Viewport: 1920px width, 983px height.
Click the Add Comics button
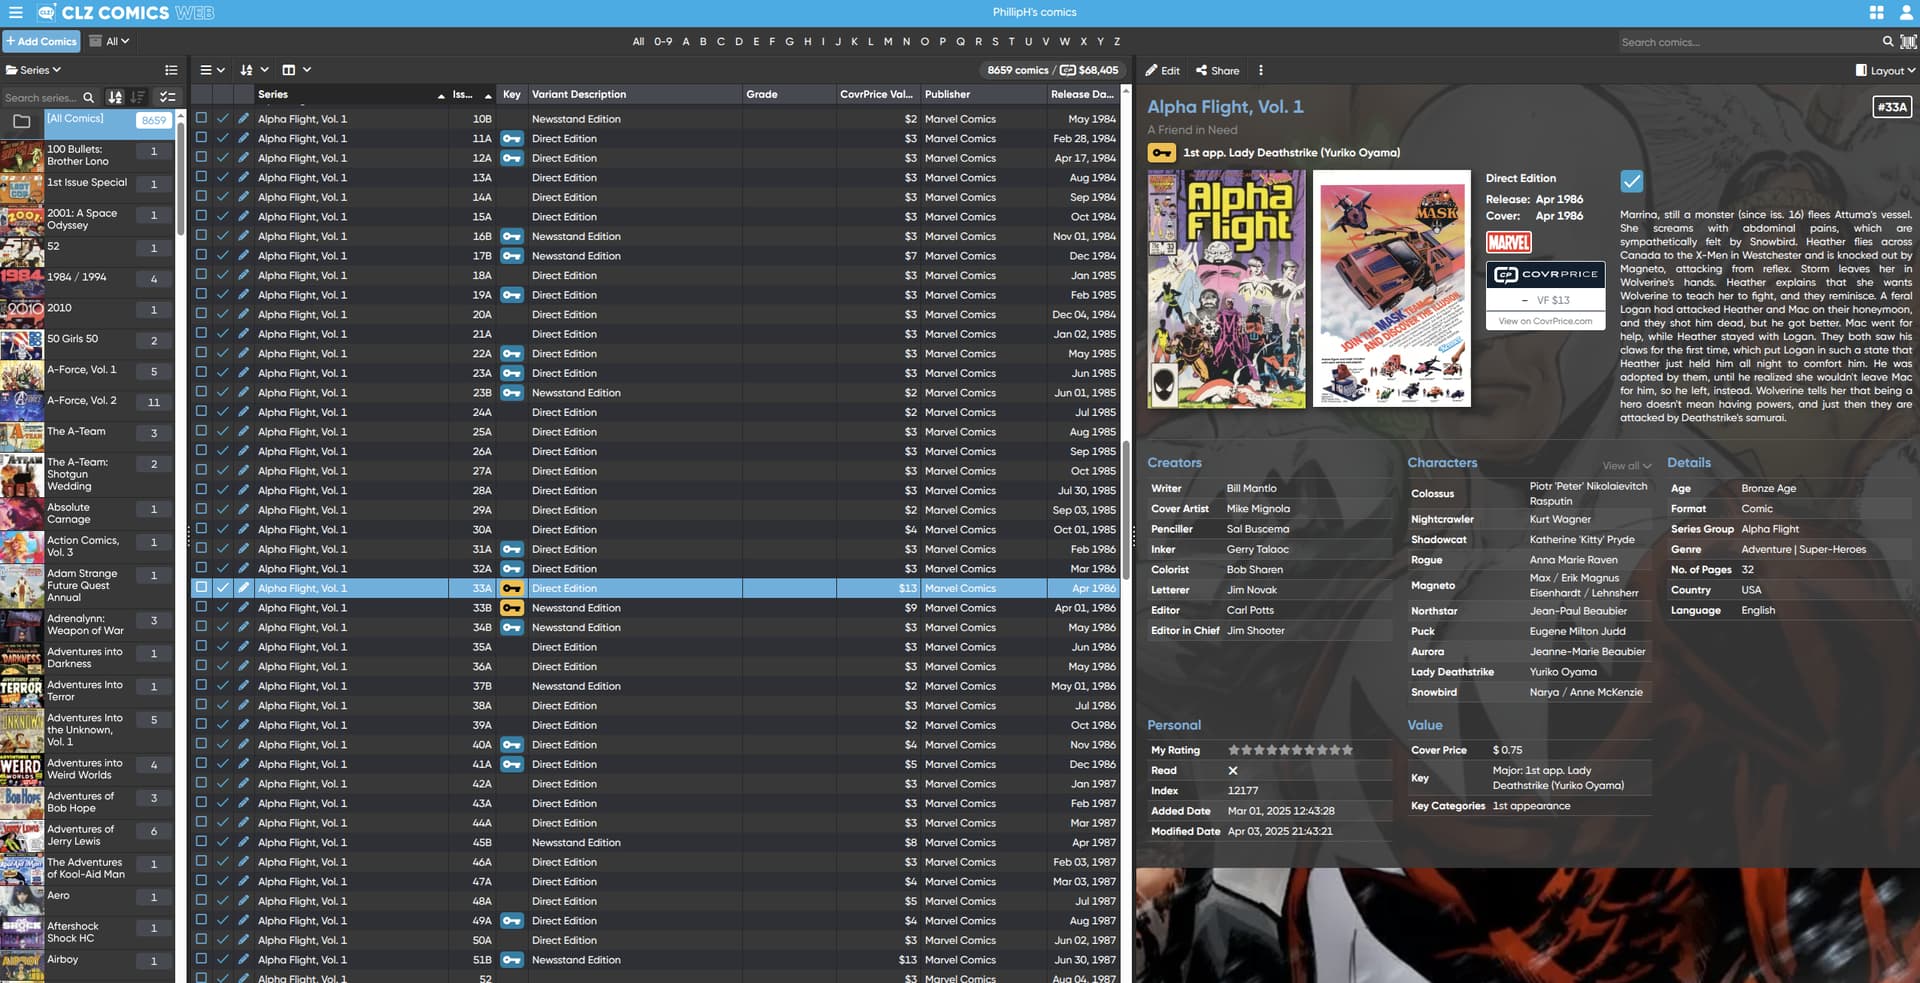[41, 42]
